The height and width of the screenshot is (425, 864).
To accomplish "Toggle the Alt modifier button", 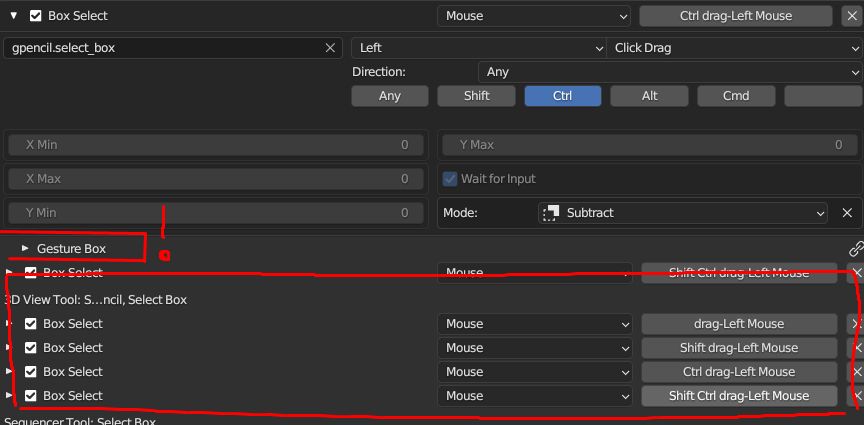I will (x=650, y=96).
